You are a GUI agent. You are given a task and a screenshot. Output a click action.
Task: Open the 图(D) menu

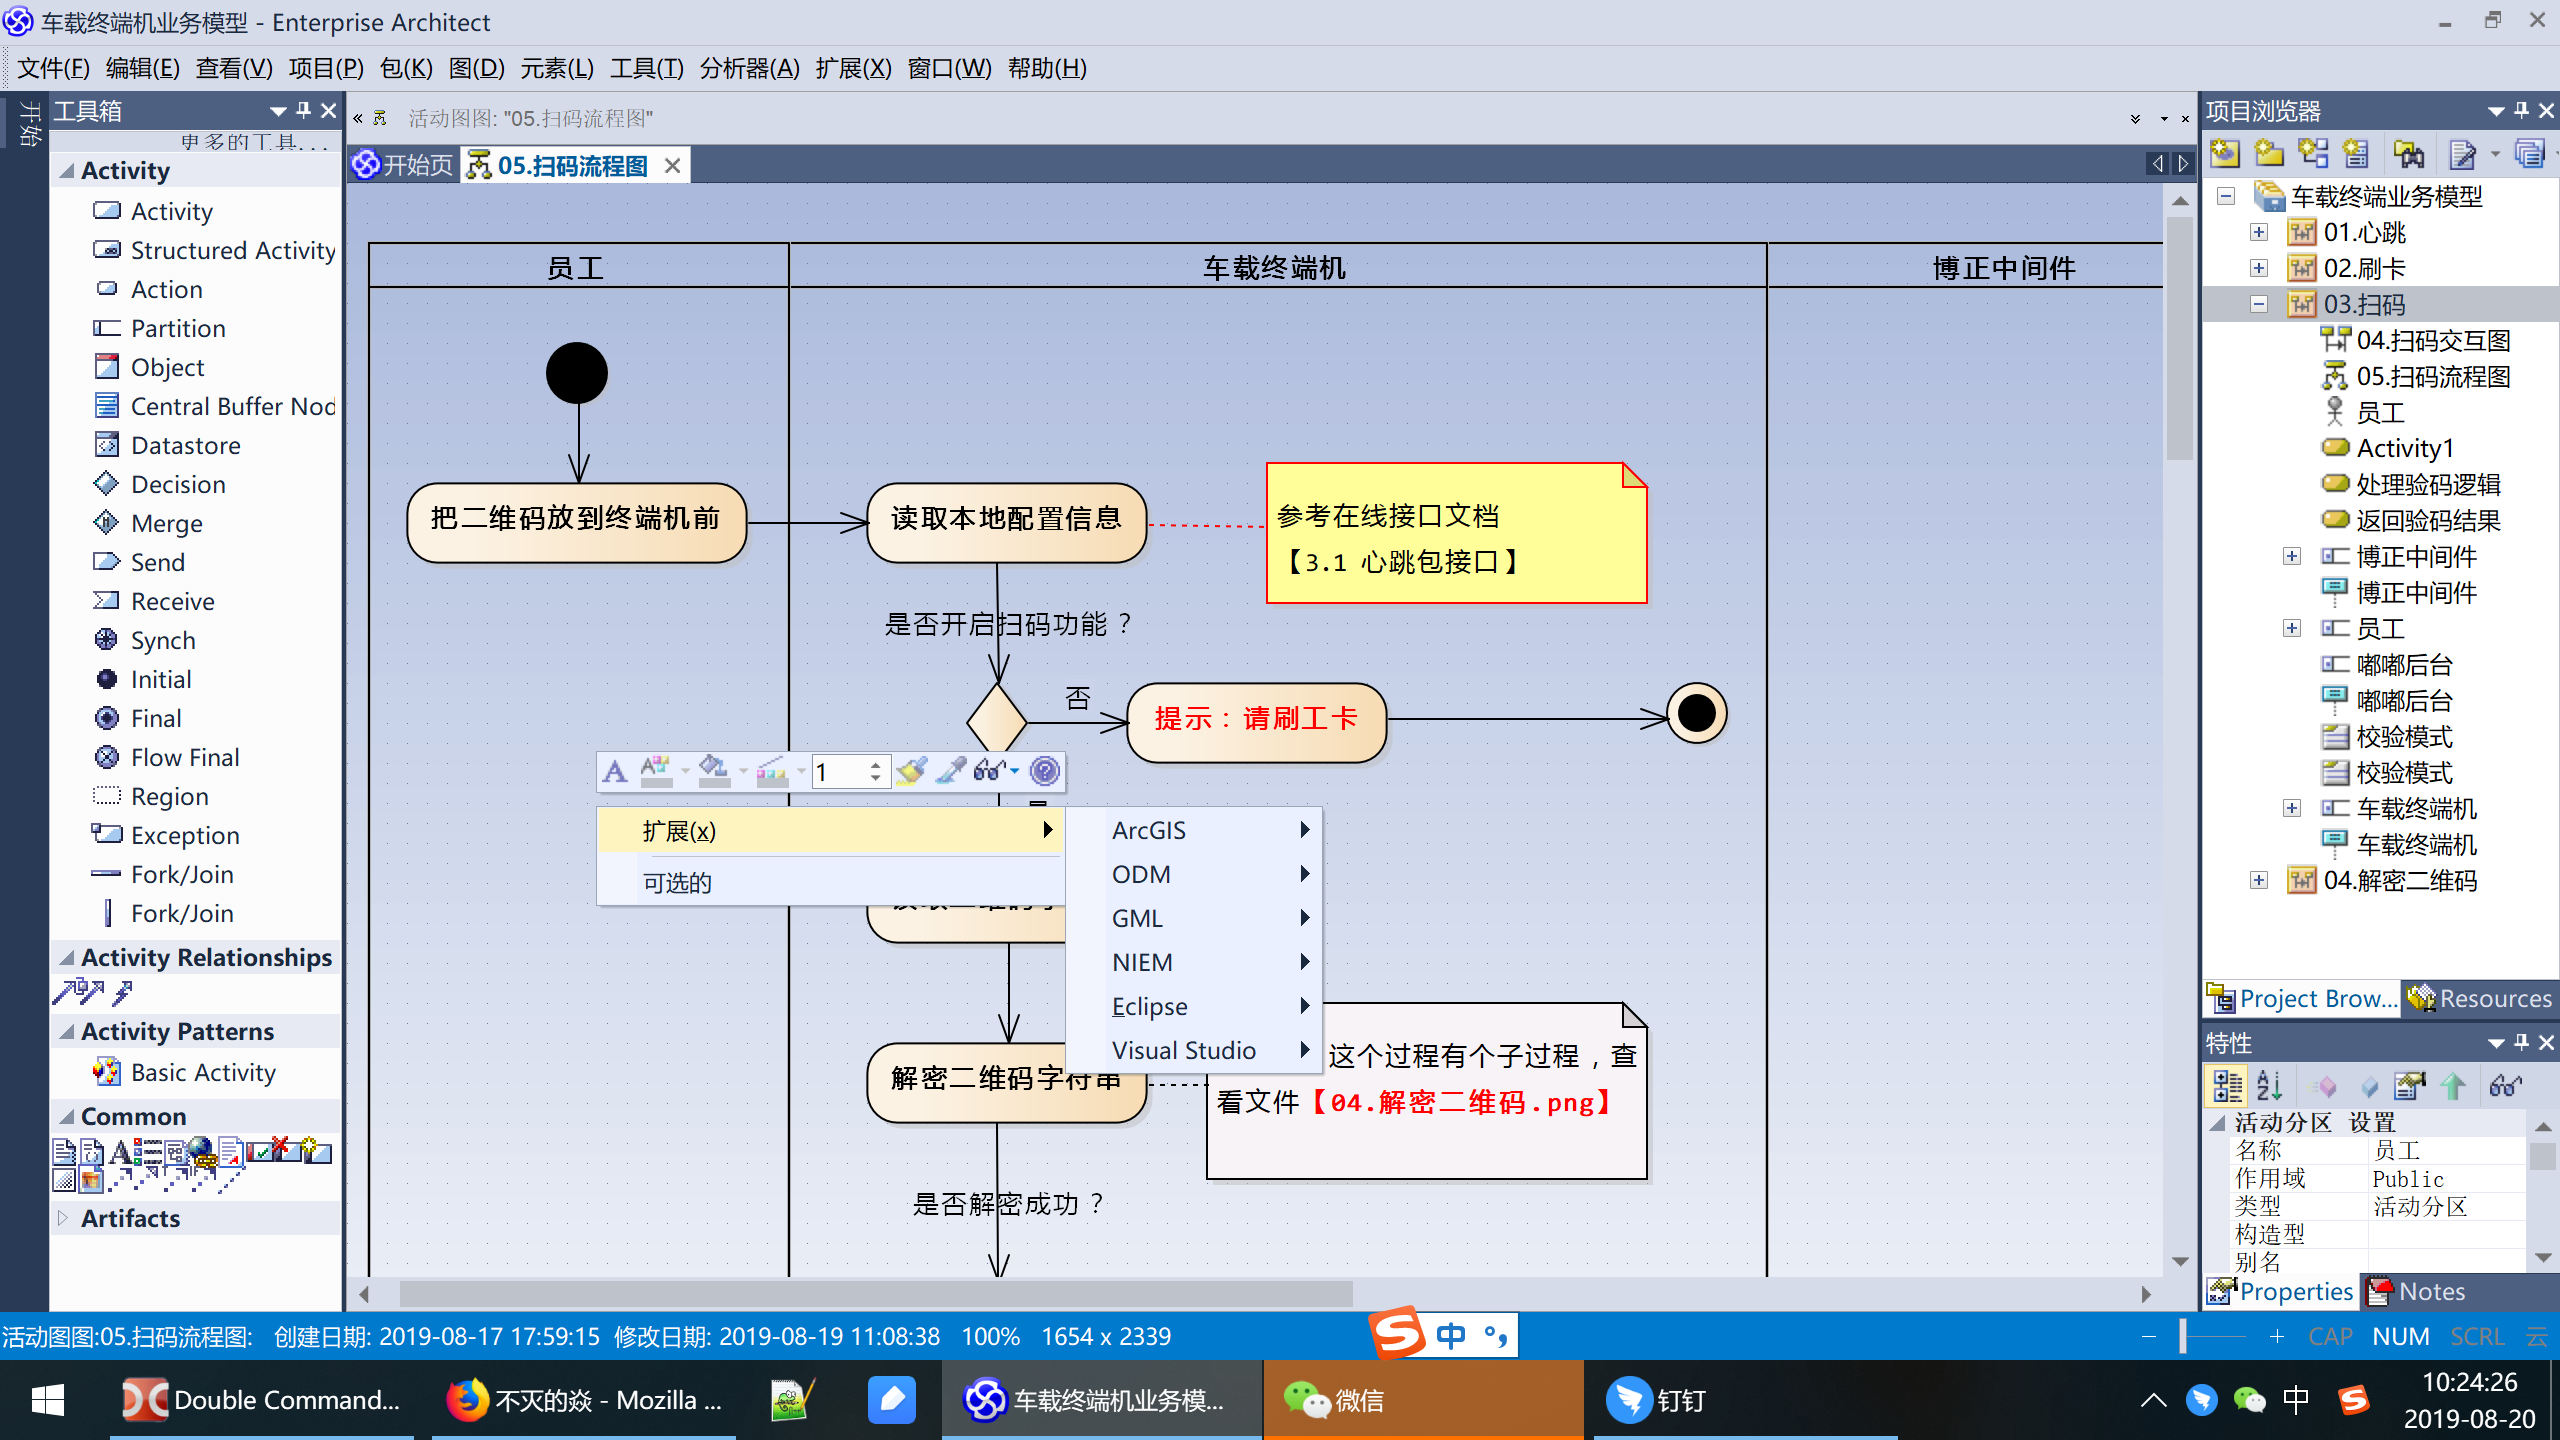coord(476,68)
